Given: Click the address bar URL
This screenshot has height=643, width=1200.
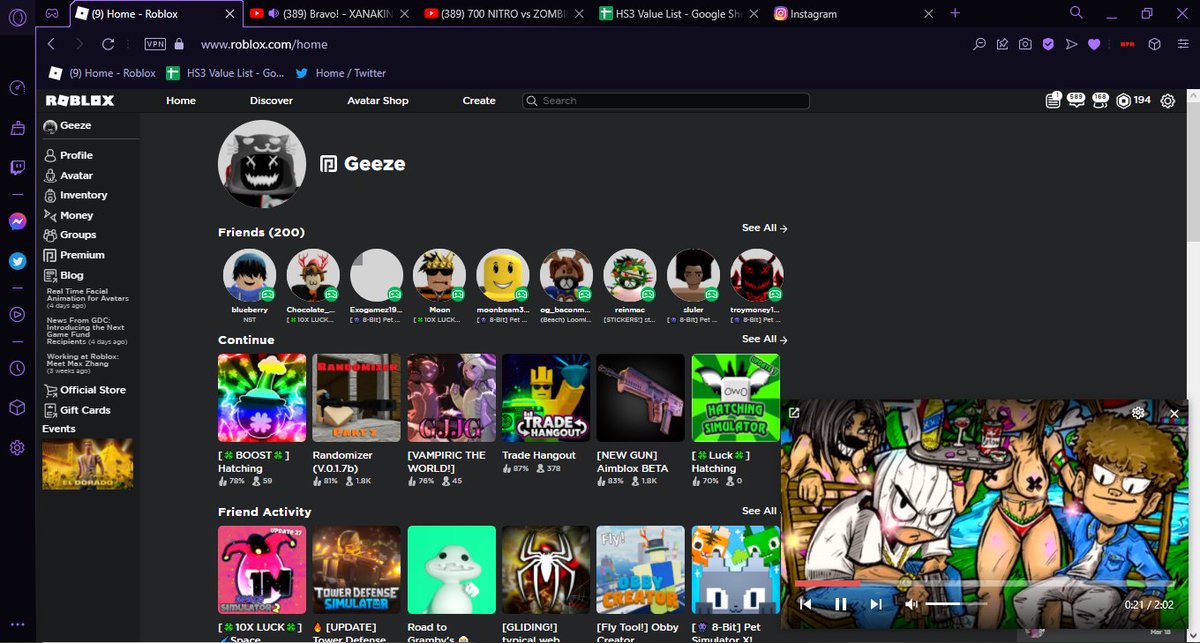Looking at the screenshot, I should (x=264, y=44).
